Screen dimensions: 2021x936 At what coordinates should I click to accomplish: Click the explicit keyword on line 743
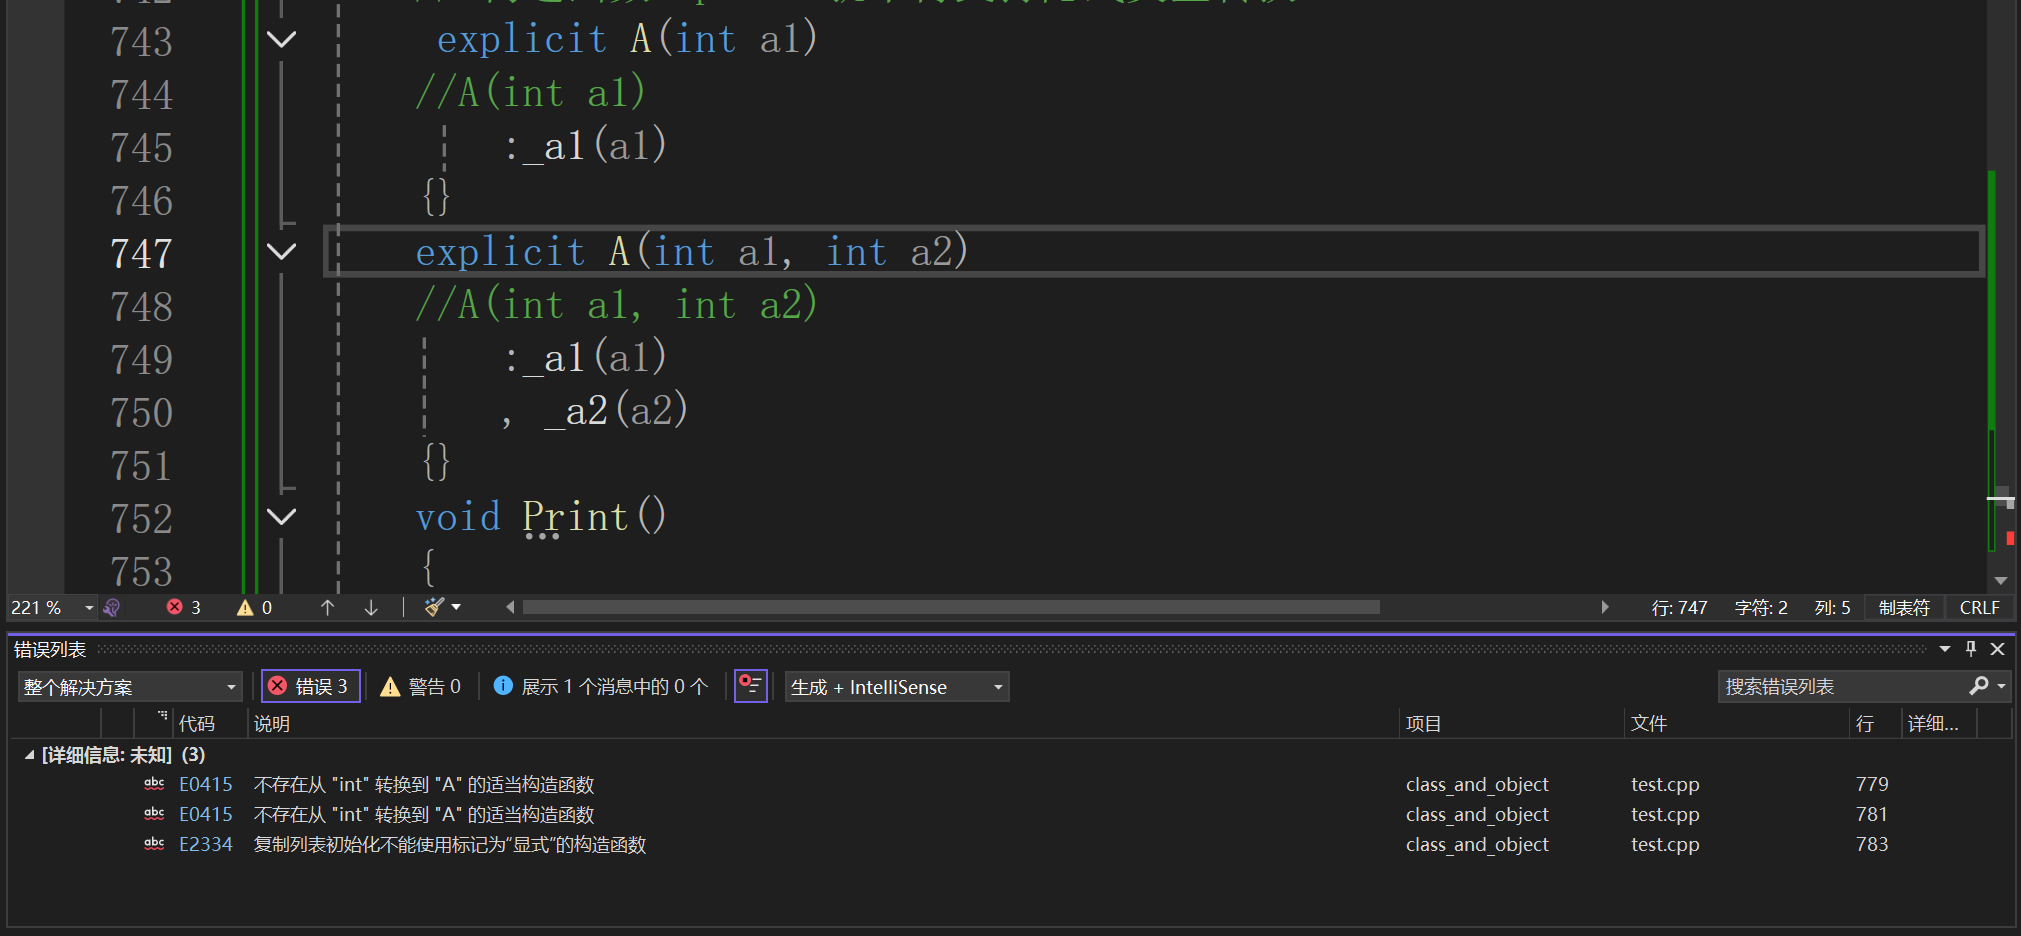[x=521, y=40]
